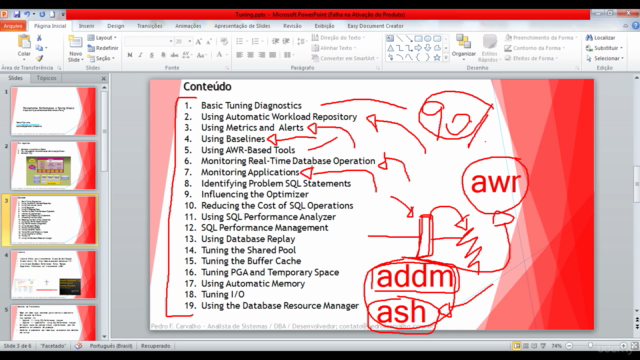Toggle align text left
The image size is (640, 360).
(240, 55)
